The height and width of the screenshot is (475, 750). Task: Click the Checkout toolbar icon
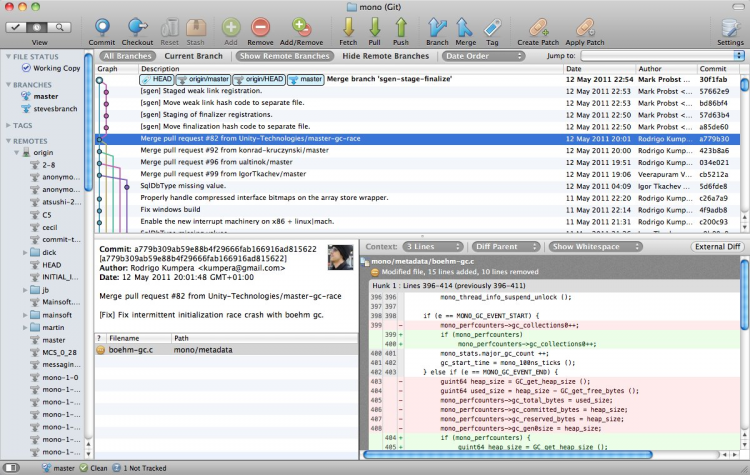click(137, 27)
